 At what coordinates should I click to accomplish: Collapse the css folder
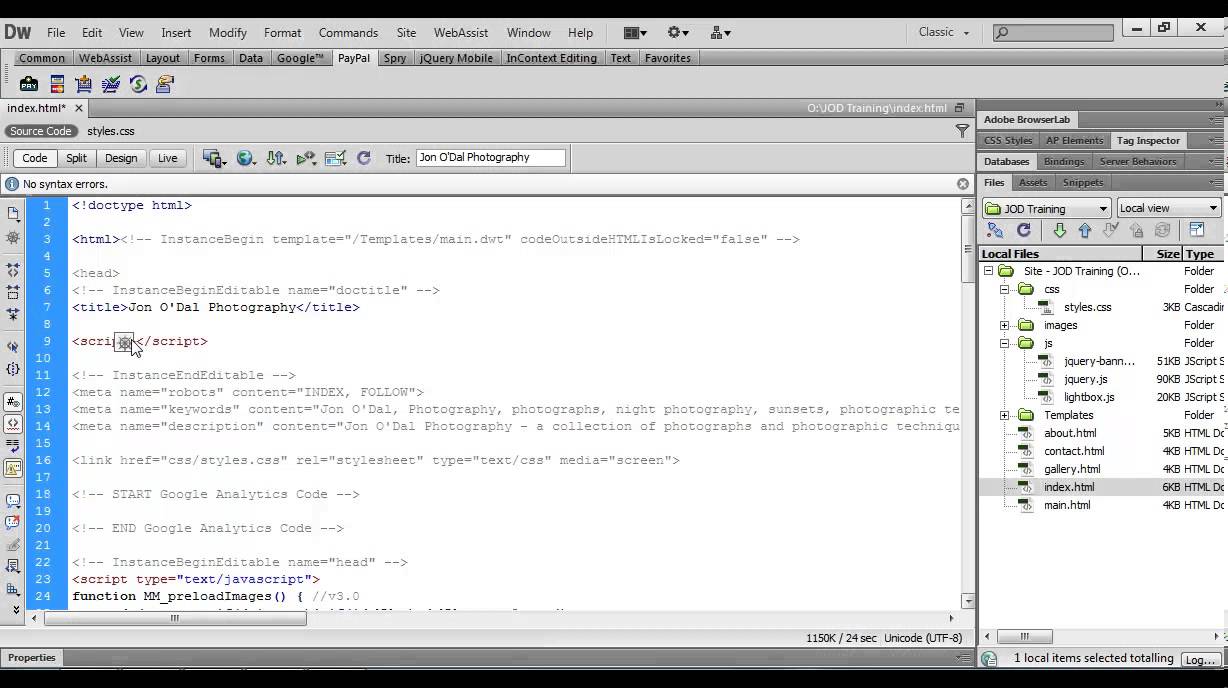coord(1005,289)
